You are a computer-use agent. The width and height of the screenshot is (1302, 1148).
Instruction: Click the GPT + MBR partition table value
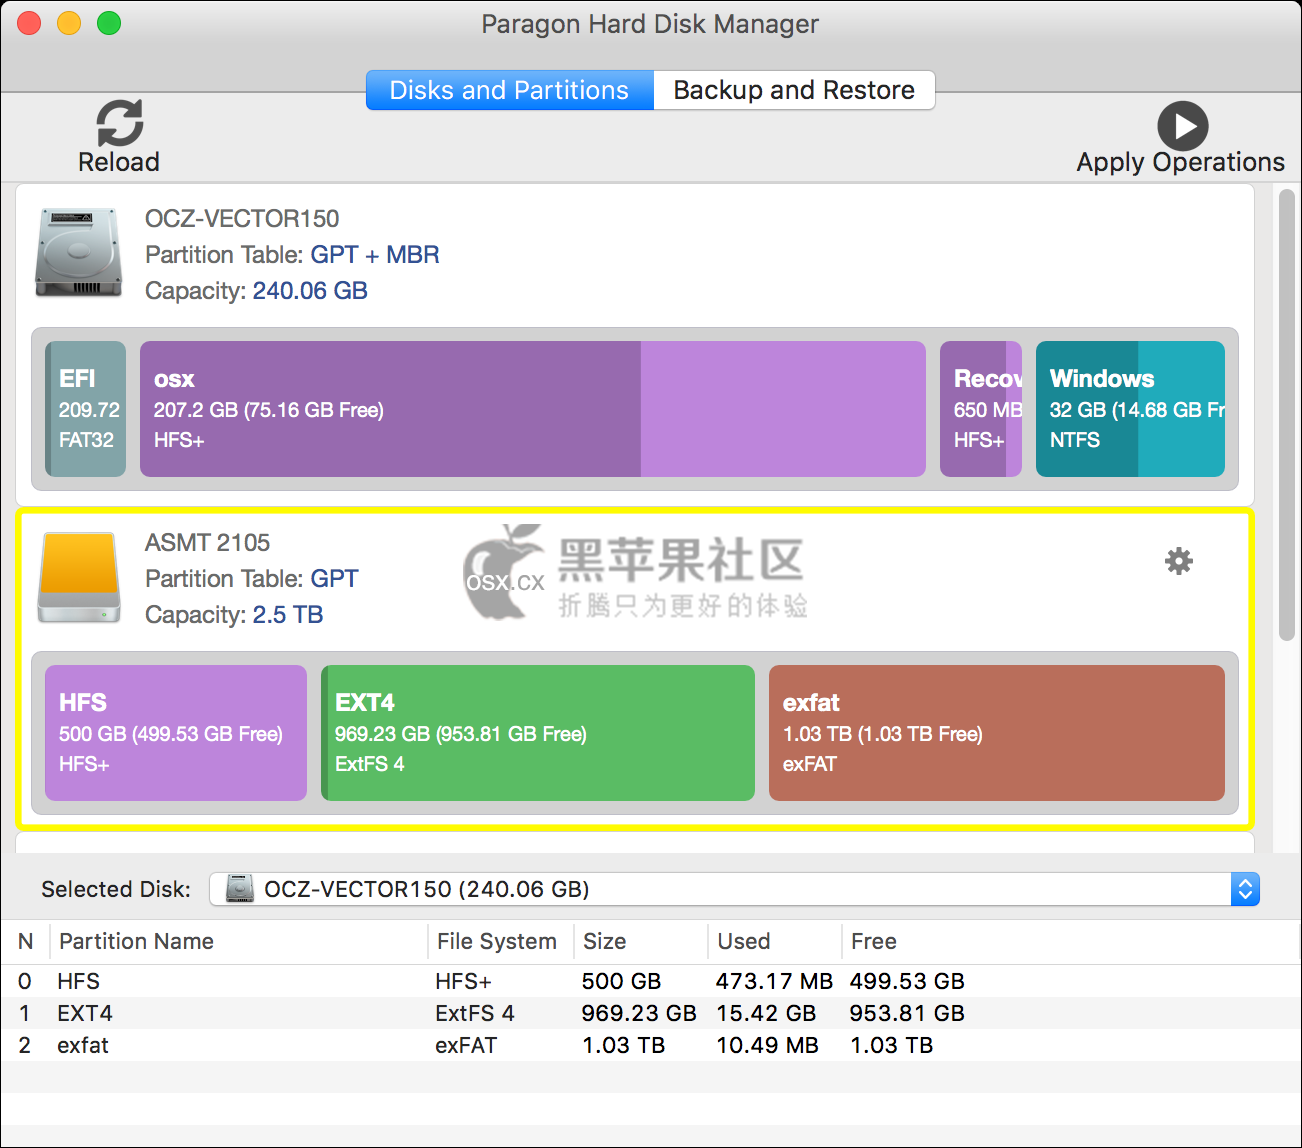click(x=375, y=254)
